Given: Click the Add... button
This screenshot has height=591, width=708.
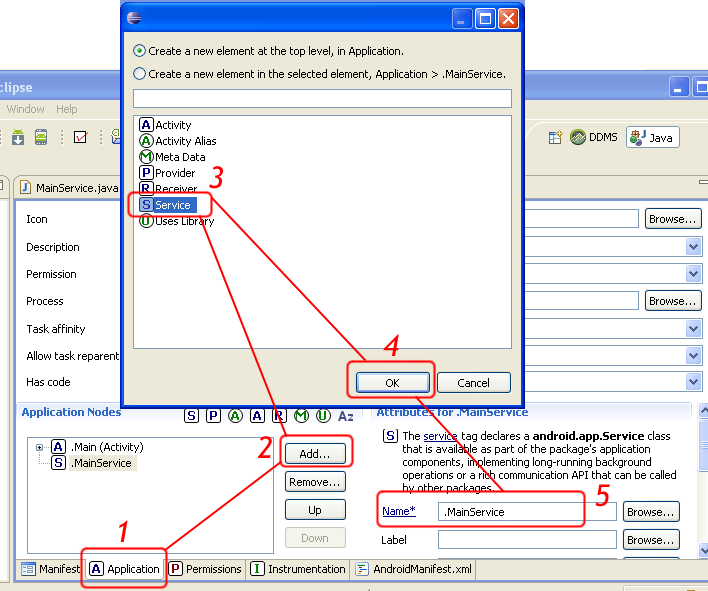Looking at the screenshot, I should click(315, 454).
